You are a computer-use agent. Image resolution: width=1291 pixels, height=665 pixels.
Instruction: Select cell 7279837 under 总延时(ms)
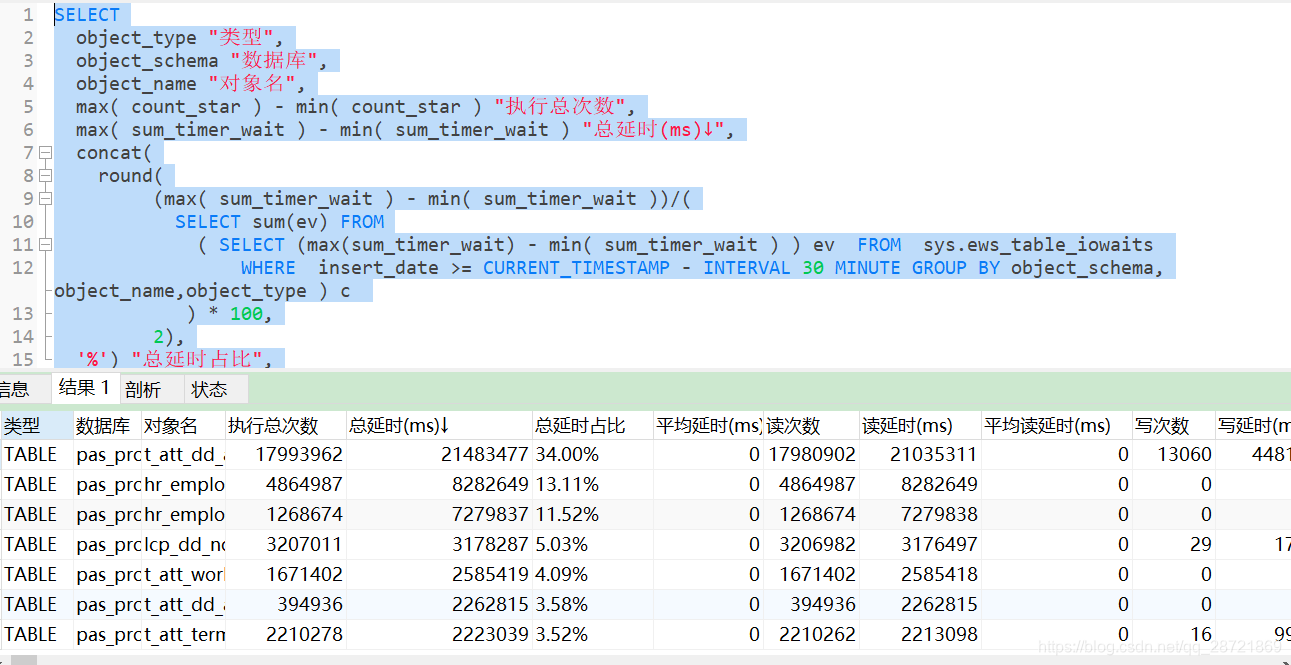439,514
